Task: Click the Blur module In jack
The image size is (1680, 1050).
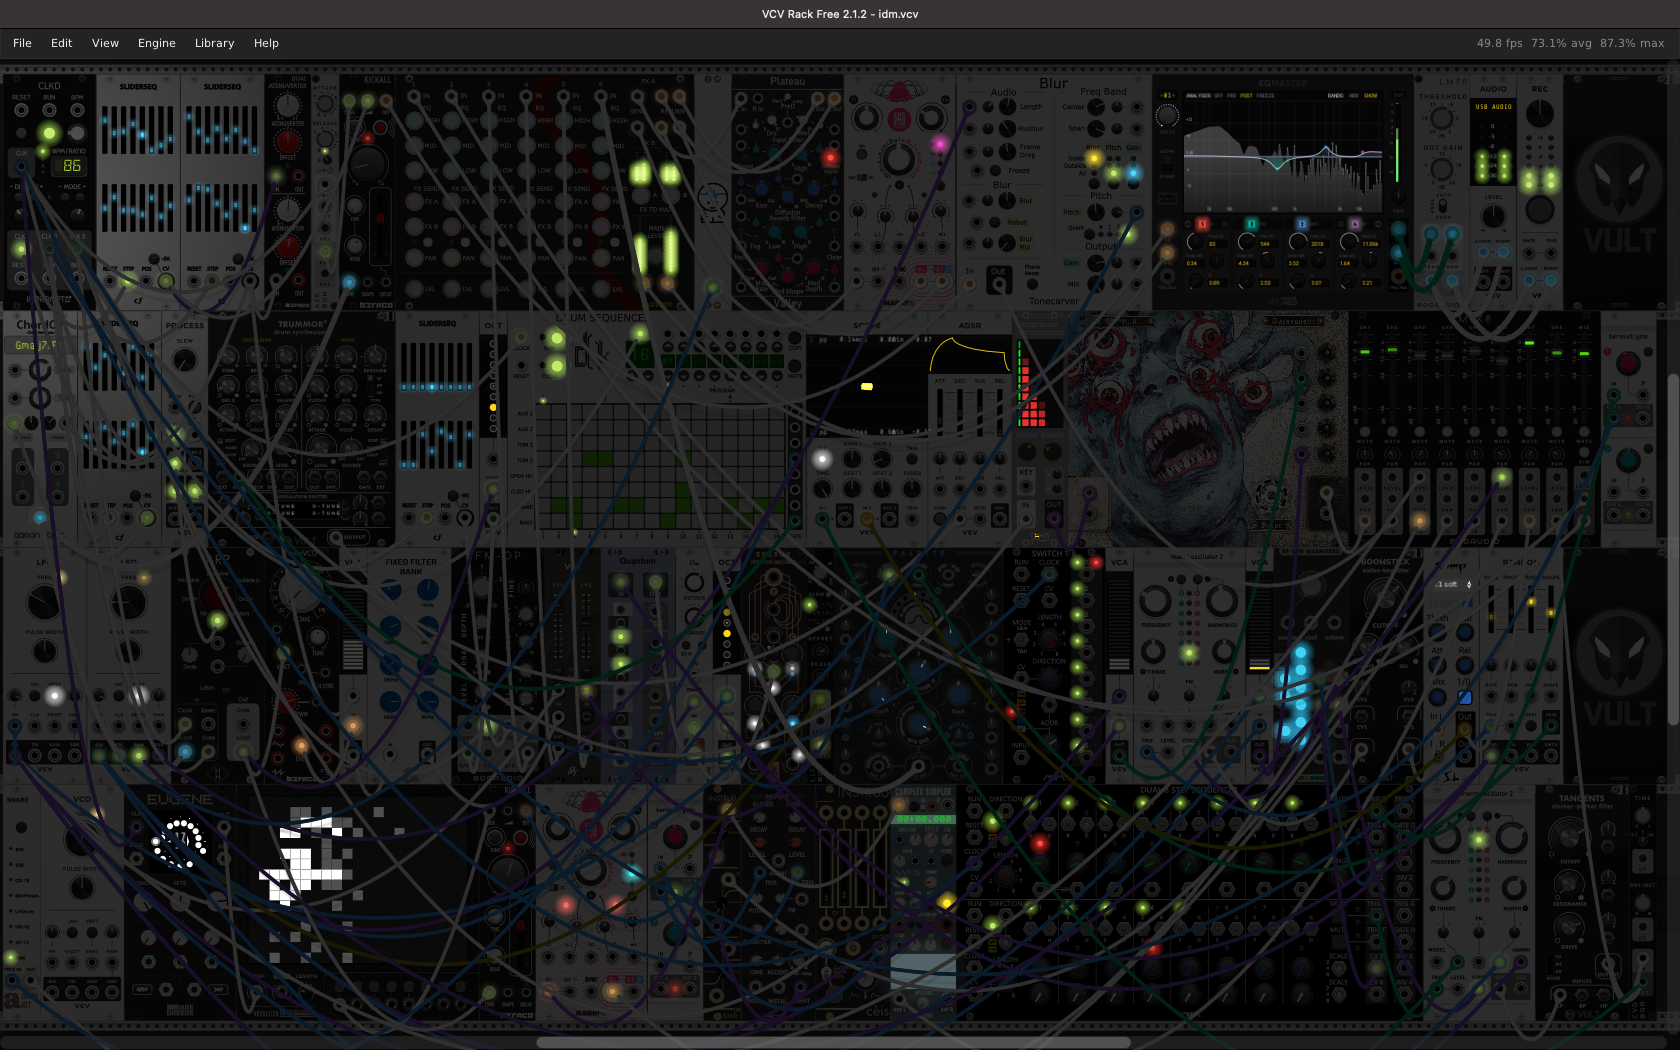Action: click(969, 284)
